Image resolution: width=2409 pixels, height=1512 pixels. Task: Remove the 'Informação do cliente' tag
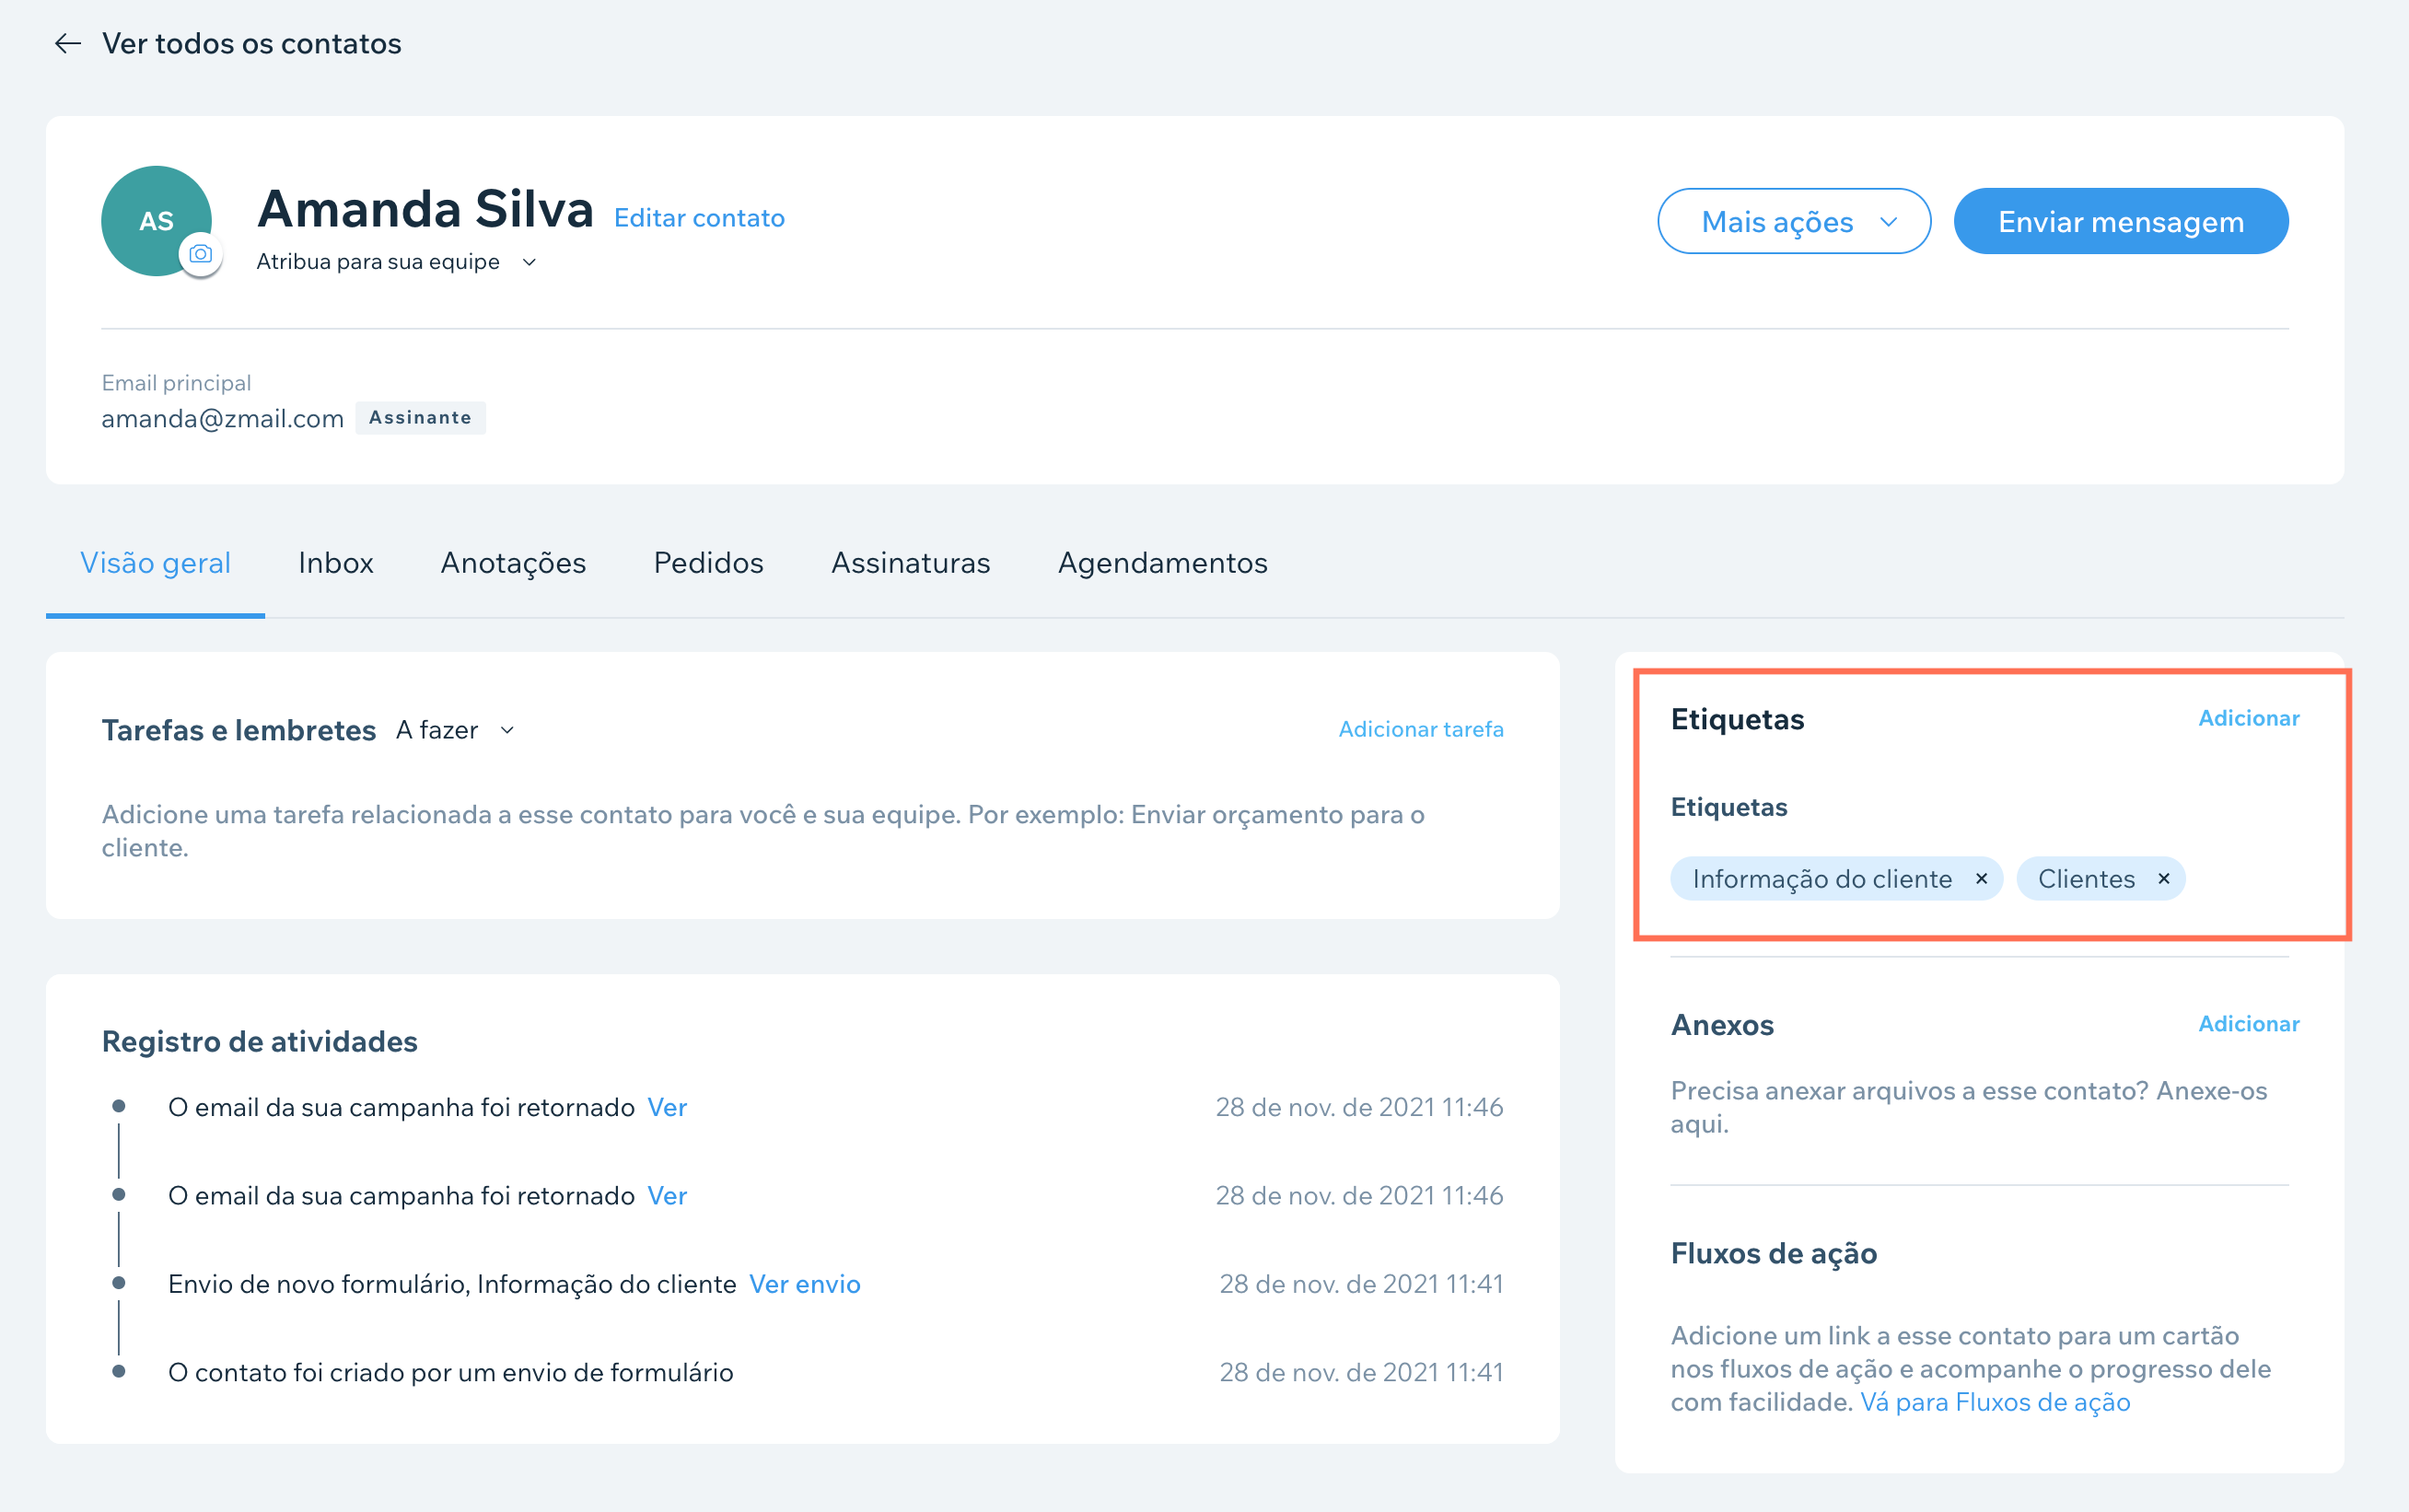1981,878
